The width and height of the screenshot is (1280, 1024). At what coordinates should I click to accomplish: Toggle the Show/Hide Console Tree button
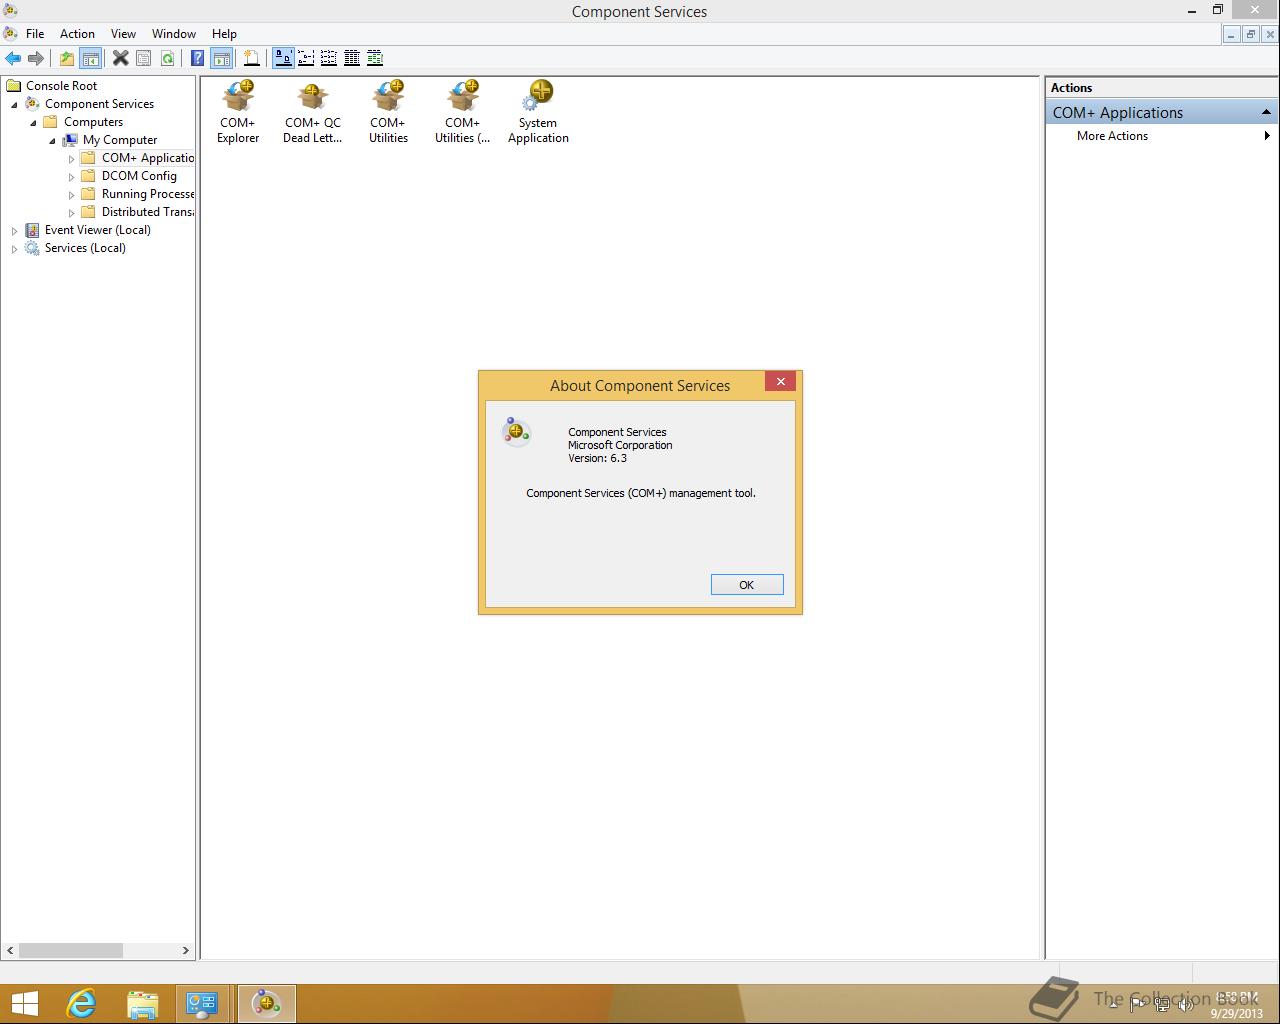(90, 58)
